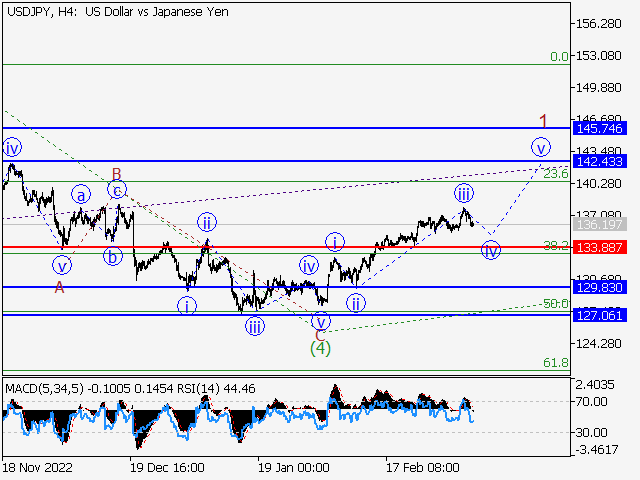The height and width of the screenshot is (480, 640).
Task: Click the MACD(5,34,5) RSI(14) indicator caption
Action: click(130, 388)
